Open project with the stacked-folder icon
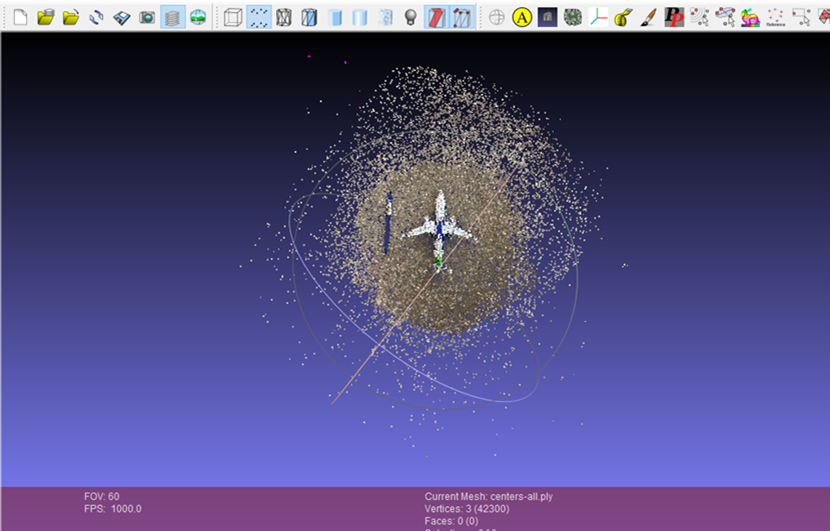This screenshot has width=830, height=531. [x=46, y=17]
